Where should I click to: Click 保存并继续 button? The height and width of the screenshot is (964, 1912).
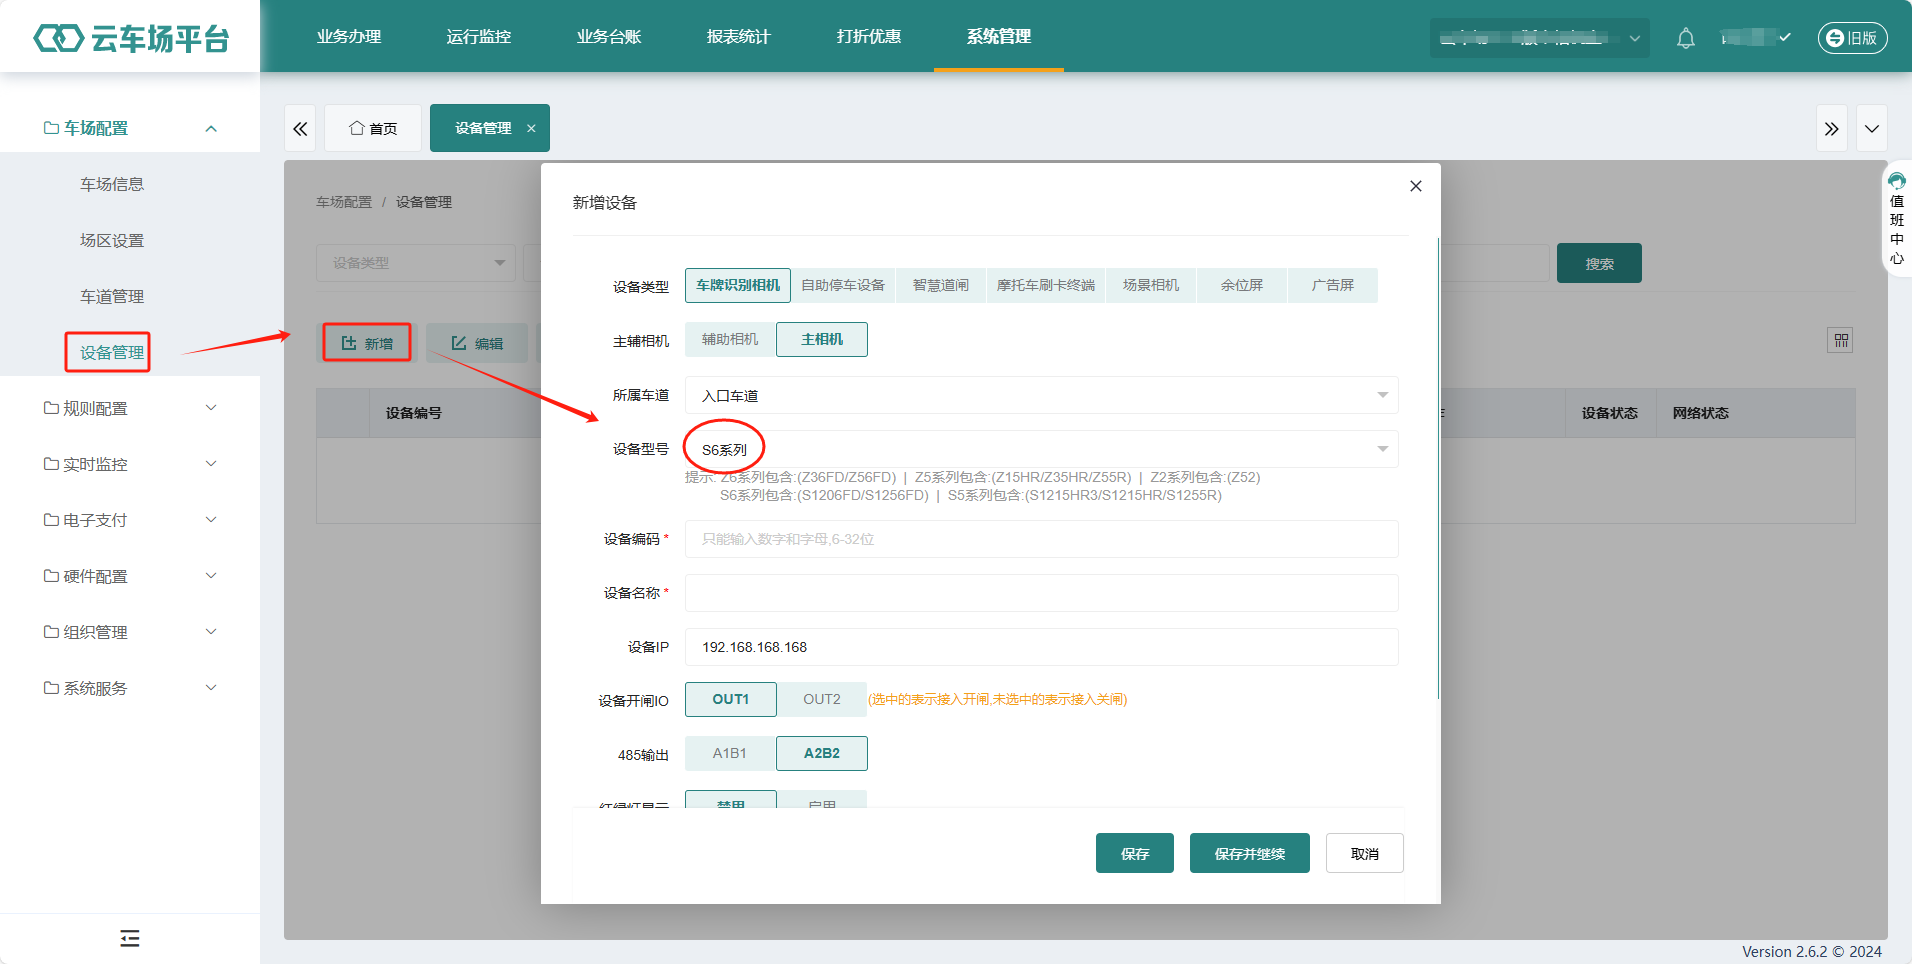click(1250, 853)
